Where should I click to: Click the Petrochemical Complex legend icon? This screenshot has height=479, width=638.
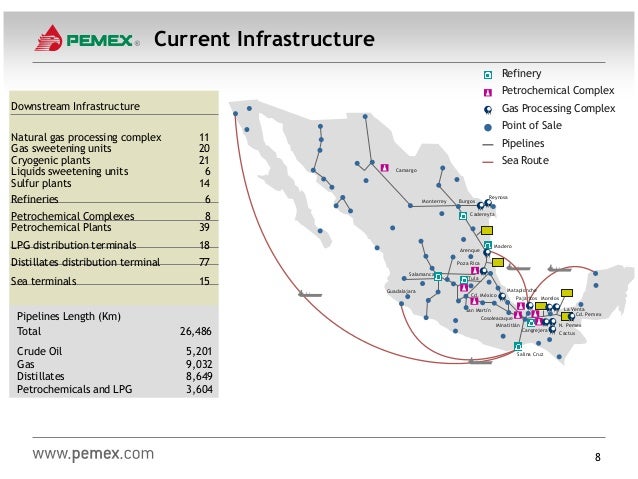point(488,92)
